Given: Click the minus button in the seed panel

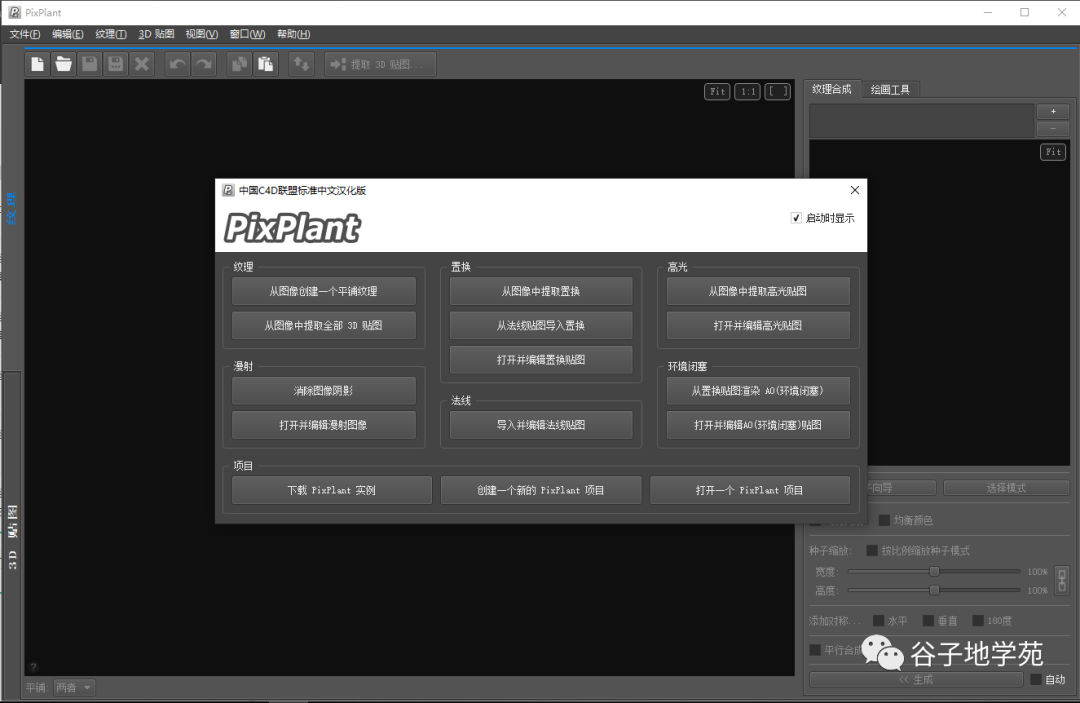Looking at the screenshot, I should coord(1053,129).
